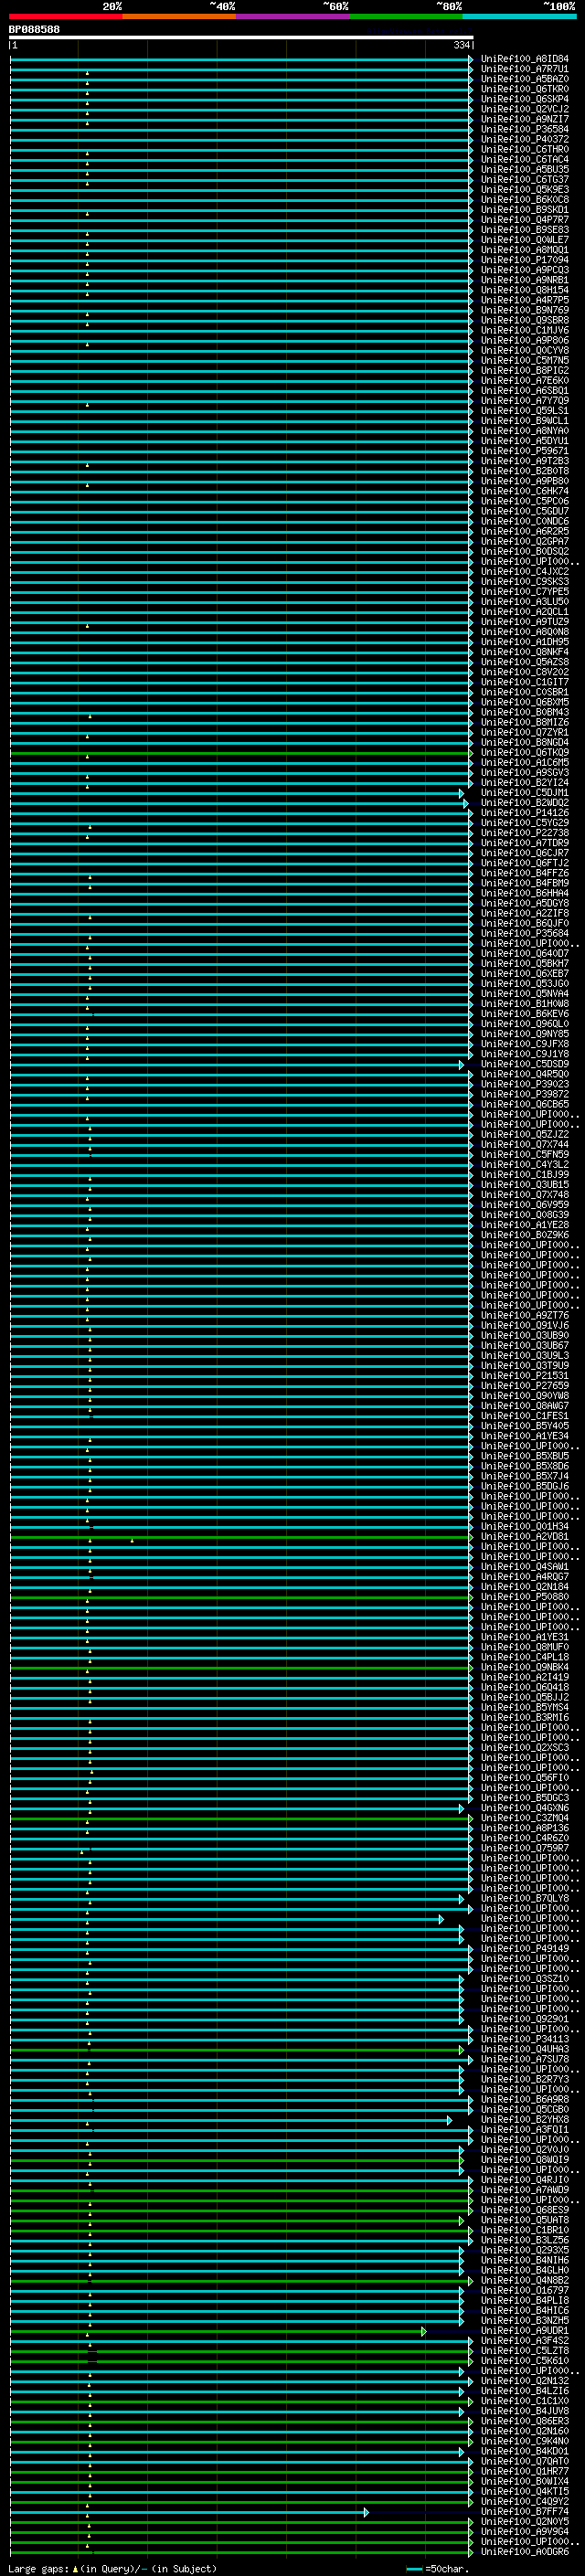585x2576 pixels.
Task: Select the UniRef100_C5K610 label
Action: [525, 2360]
